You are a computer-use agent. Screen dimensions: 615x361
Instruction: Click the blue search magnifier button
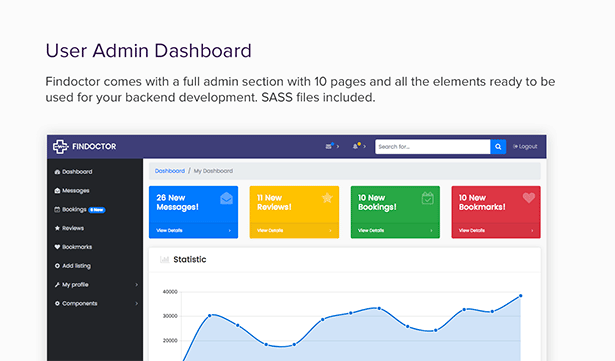click(498, 147)
